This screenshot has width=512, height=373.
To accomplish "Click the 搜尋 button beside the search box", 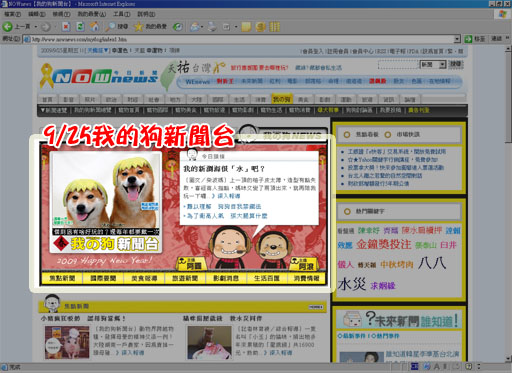I will click(456, 64).
